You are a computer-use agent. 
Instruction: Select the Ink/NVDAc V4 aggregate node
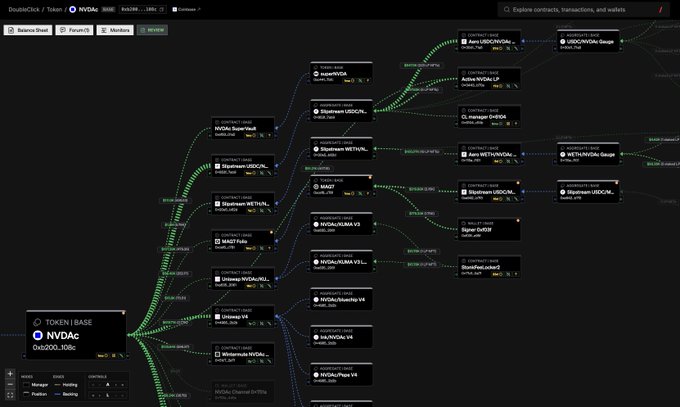(341, 337)
